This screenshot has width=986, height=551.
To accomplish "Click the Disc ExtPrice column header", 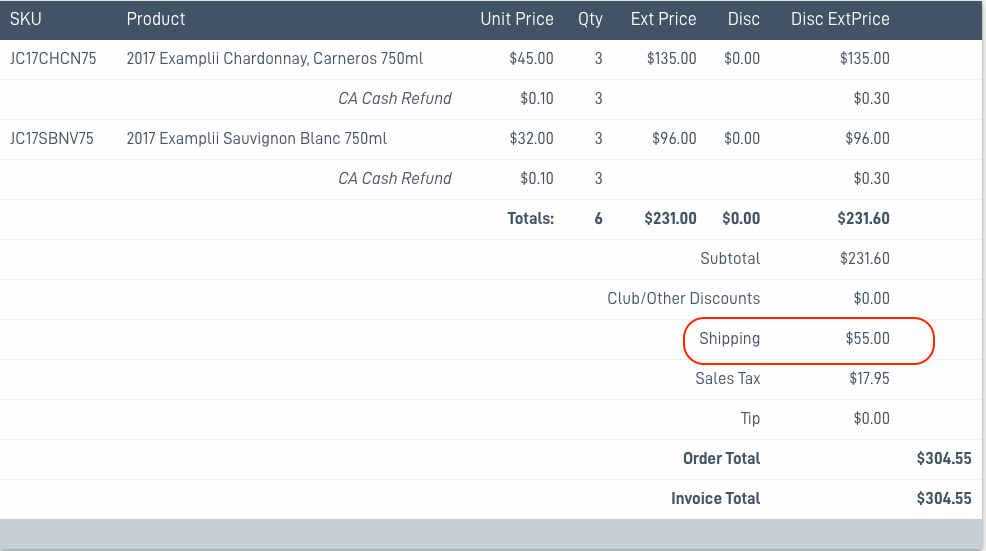I will [840, 19].
